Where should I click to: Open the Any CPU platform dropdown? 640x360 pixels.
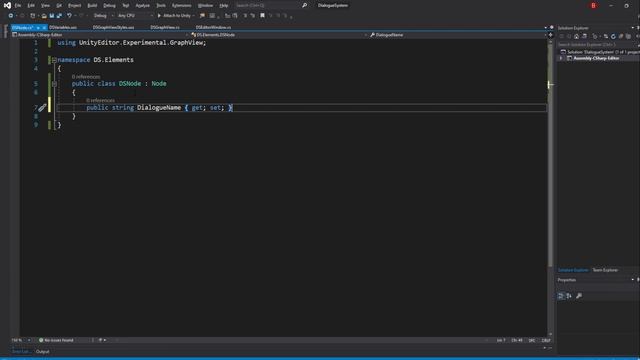click(135, 16)
